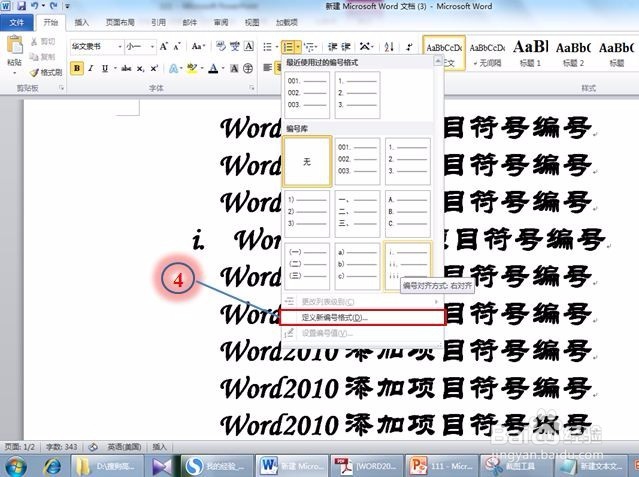The width and height of the screenshot is (639, 477).
Task: Select the 无 (None) numbering thumbnail
Action: (x=307, y=161)
